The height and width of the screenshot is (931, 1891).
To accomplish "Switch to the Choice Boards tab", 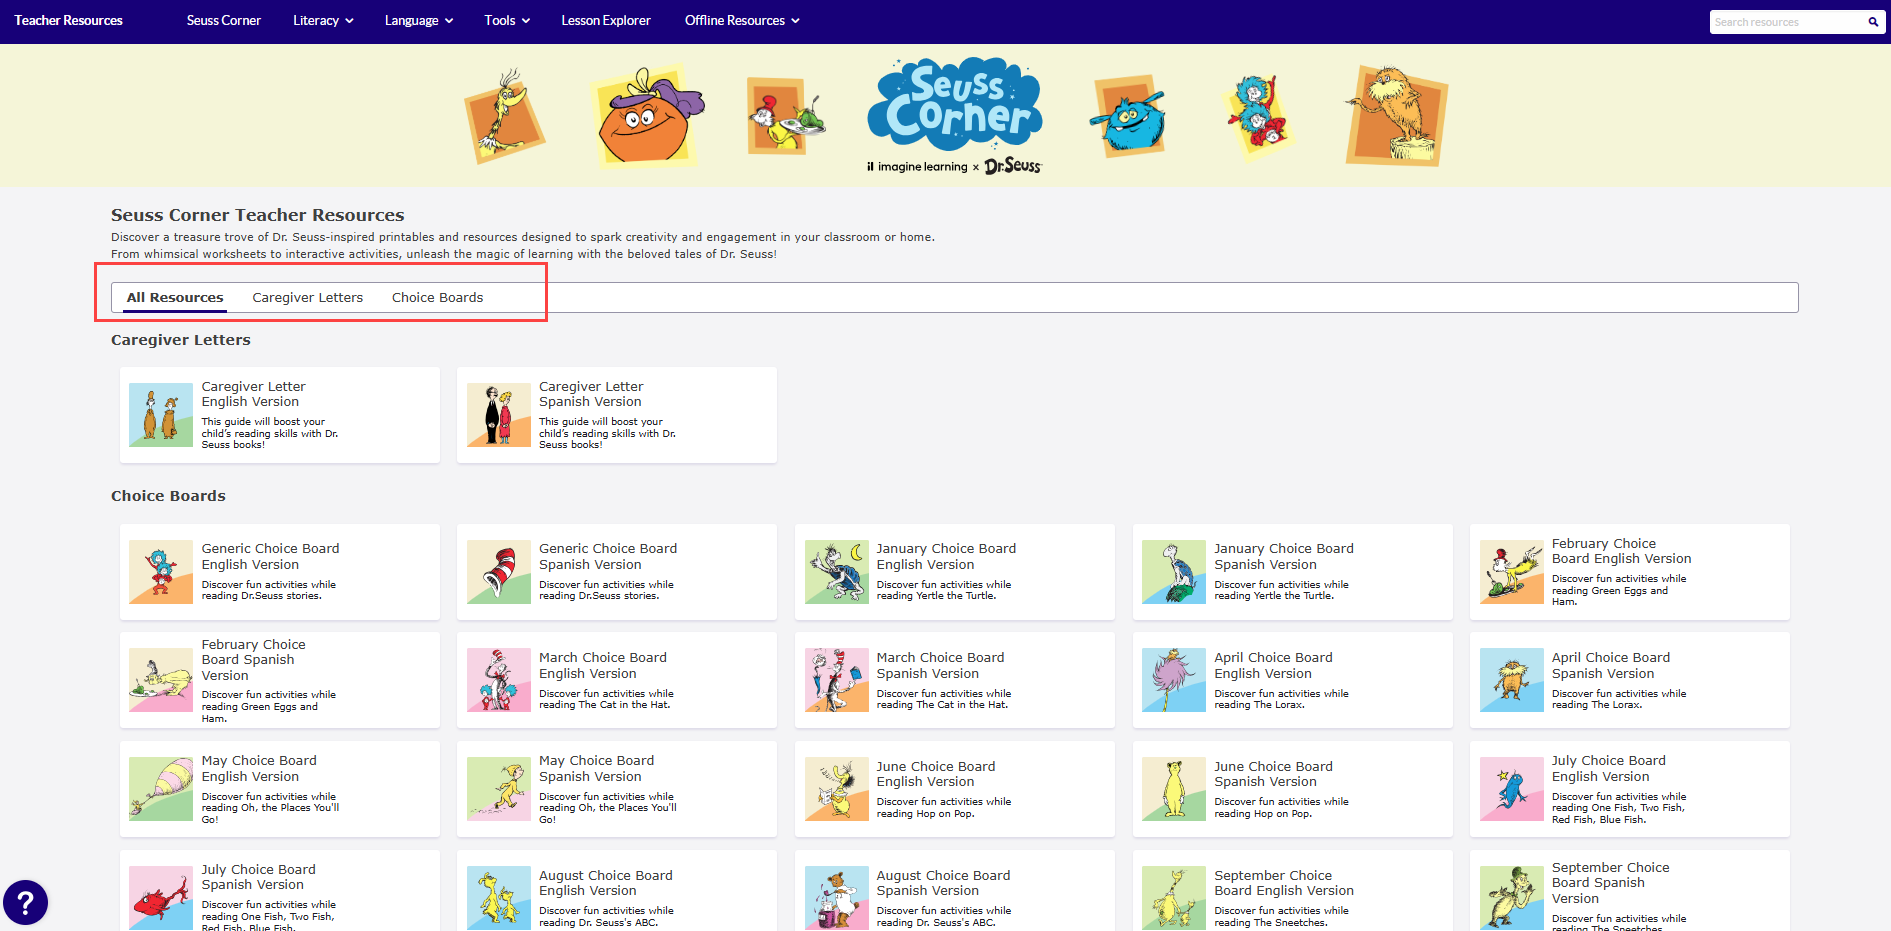I will [x=437, y=298].
